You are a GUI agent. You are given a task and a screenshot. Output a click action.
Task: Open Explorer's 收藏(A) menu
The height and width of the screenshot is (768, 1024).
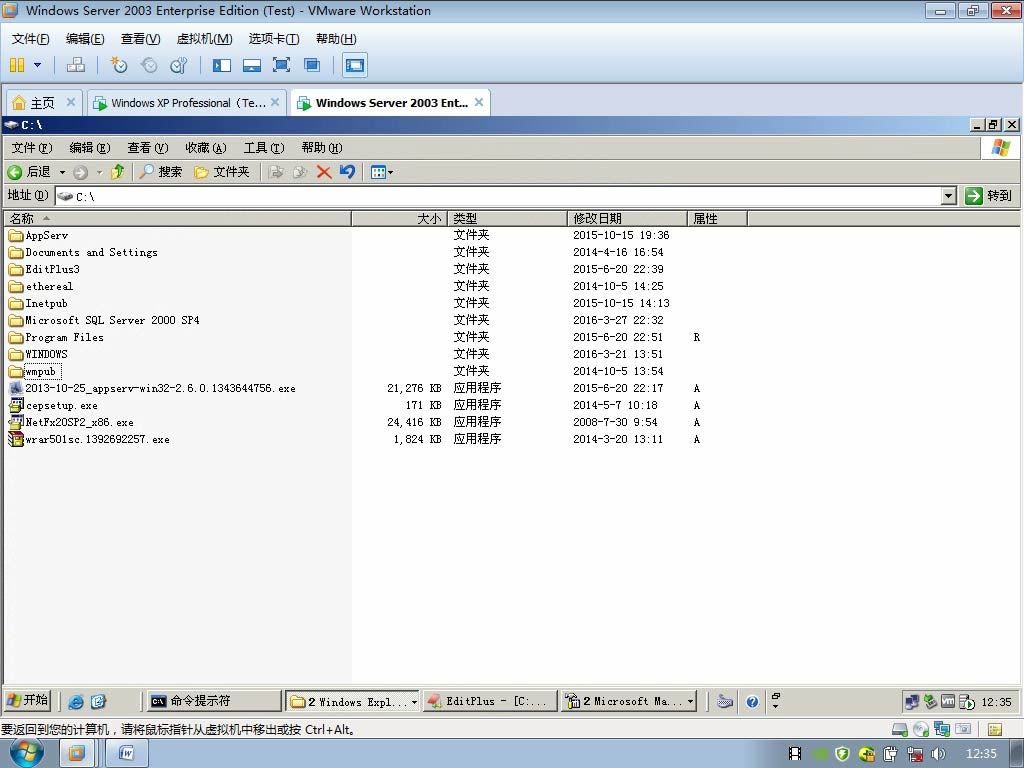[x=206, y=148]
